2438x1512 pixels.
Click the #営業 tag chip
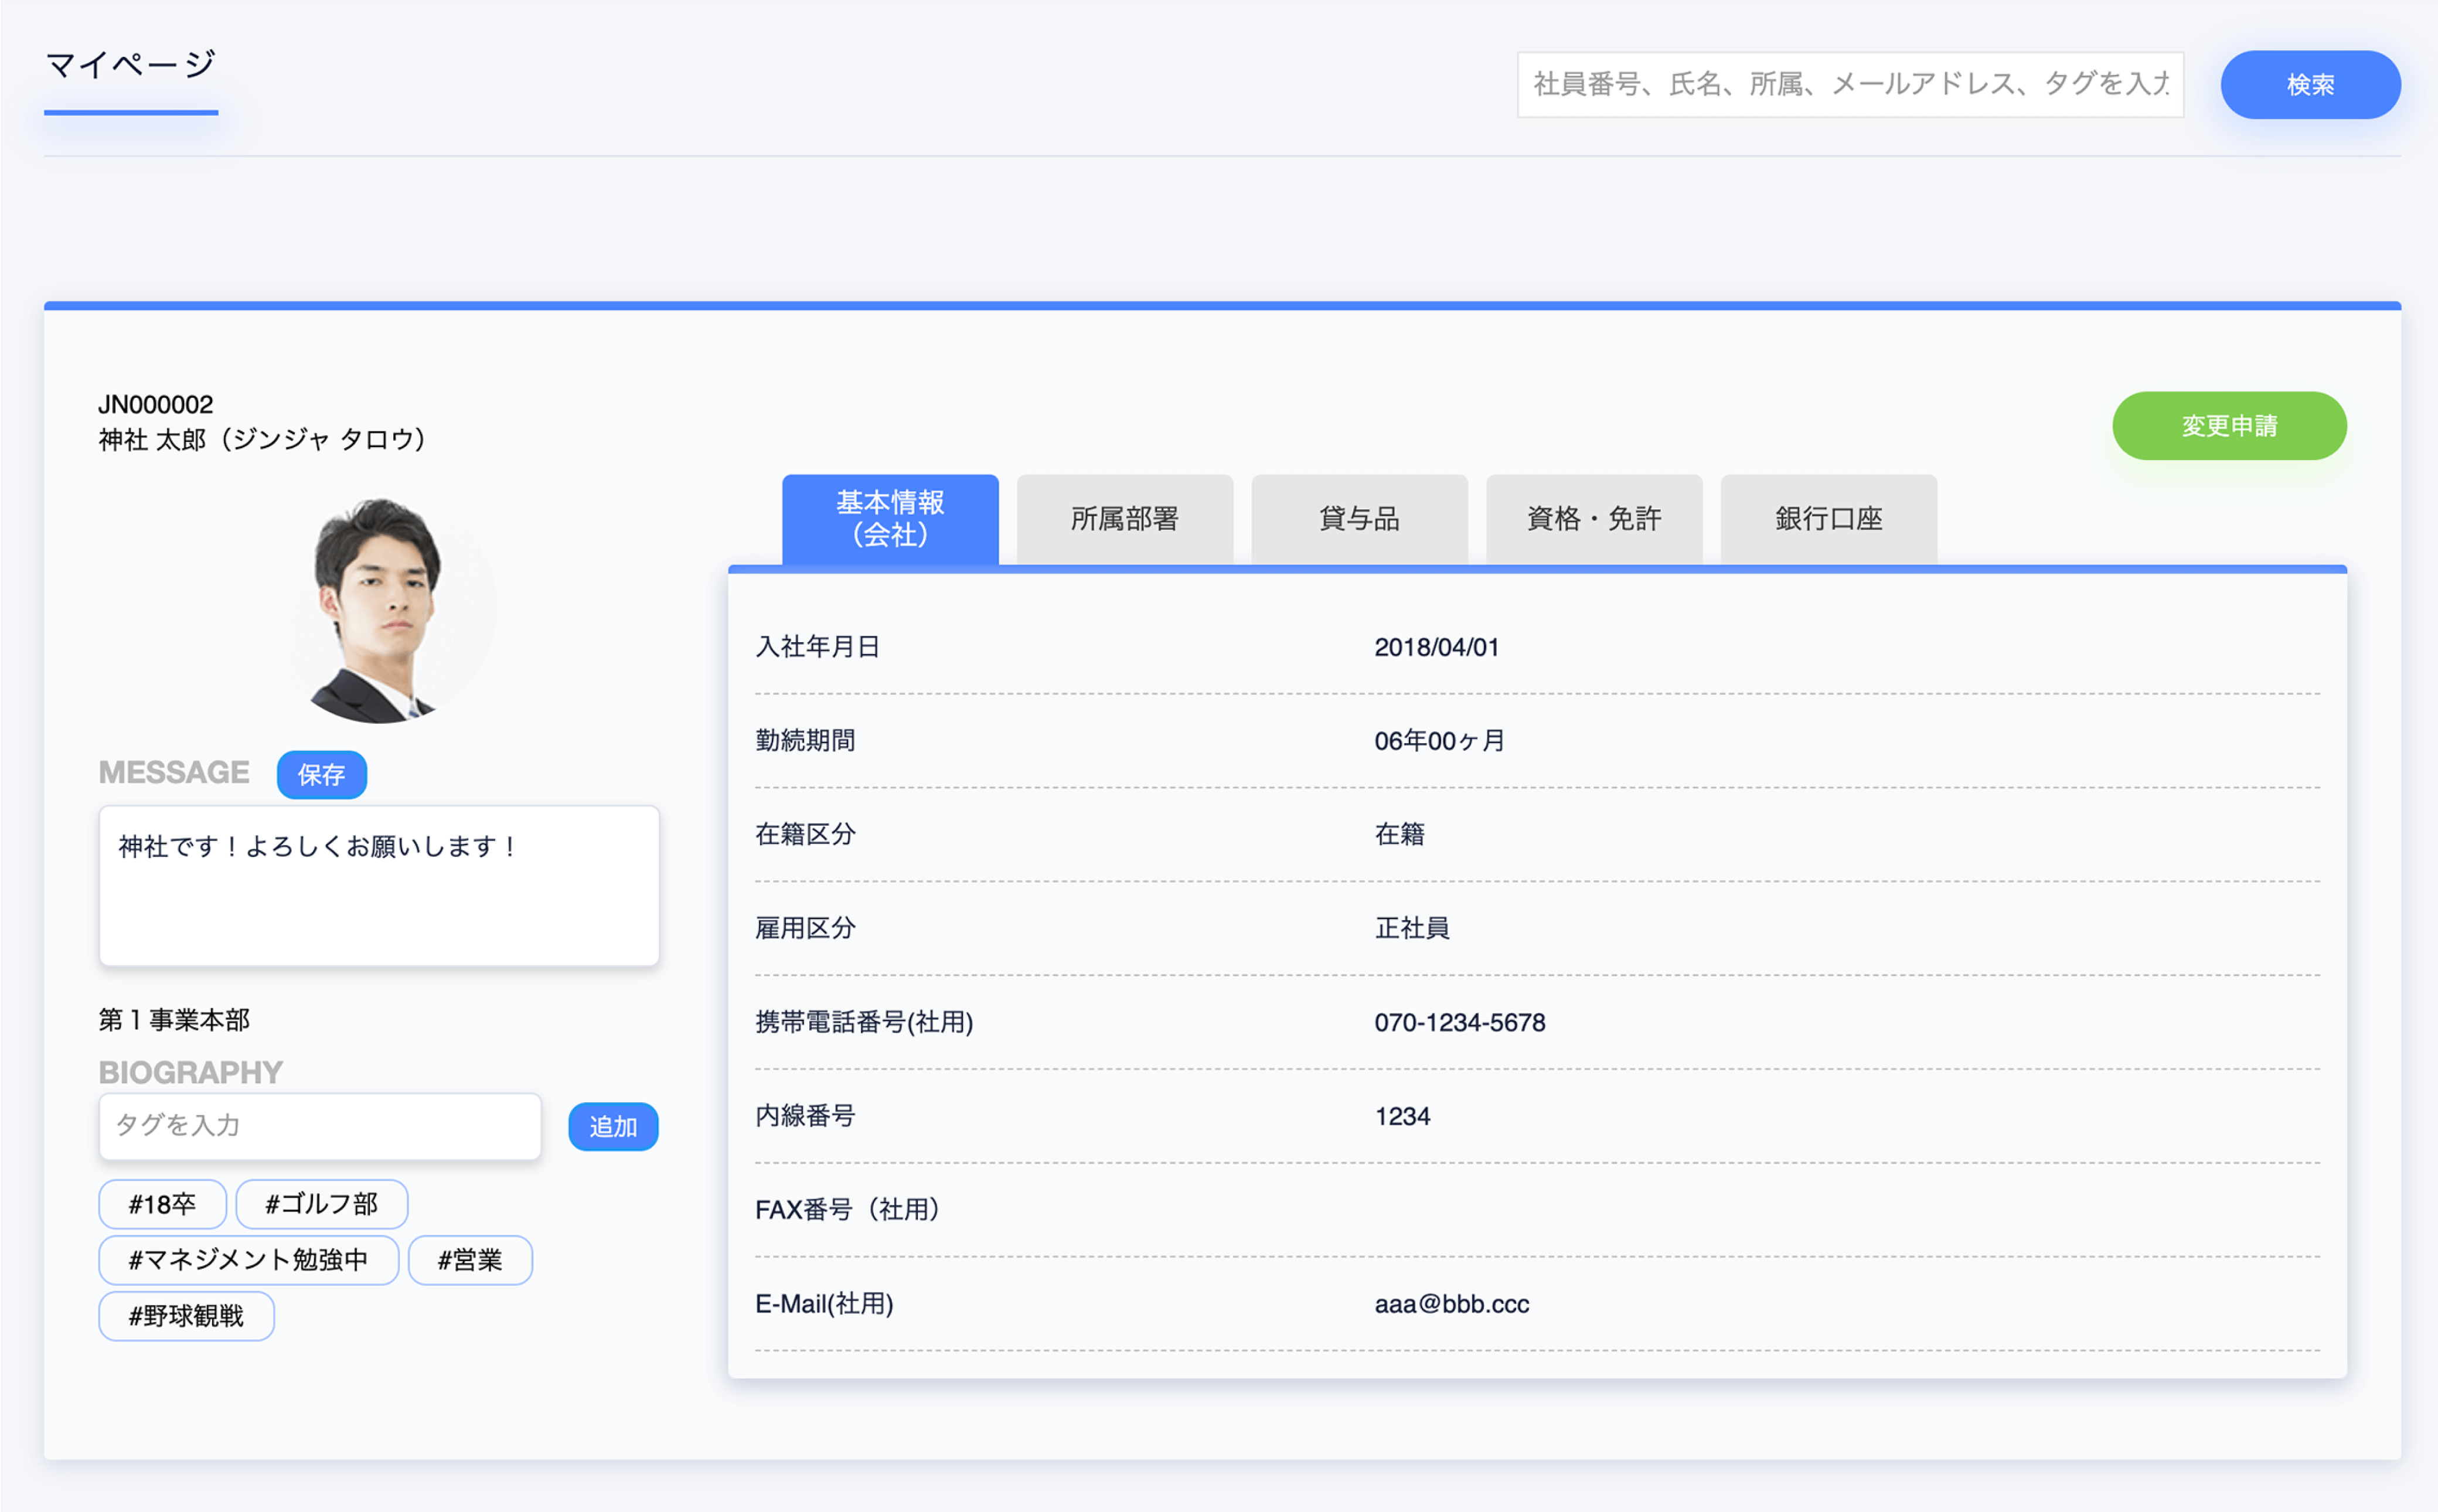(469, 1260)
